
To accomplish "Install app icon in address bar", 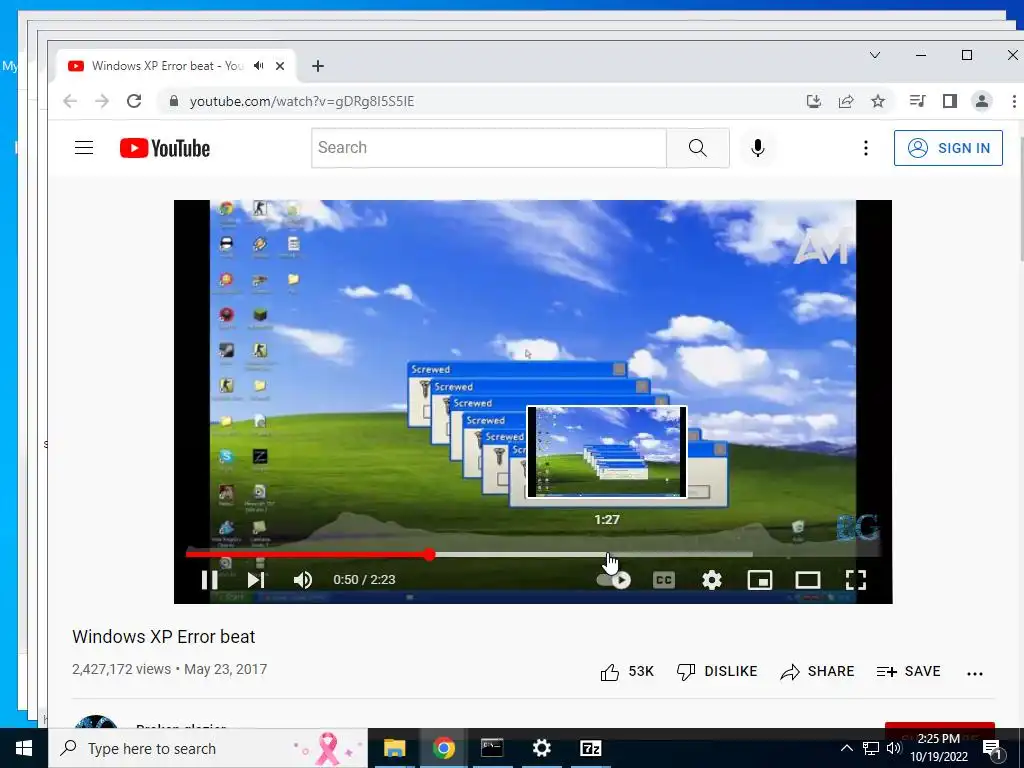I will click(x=814, y=101).
